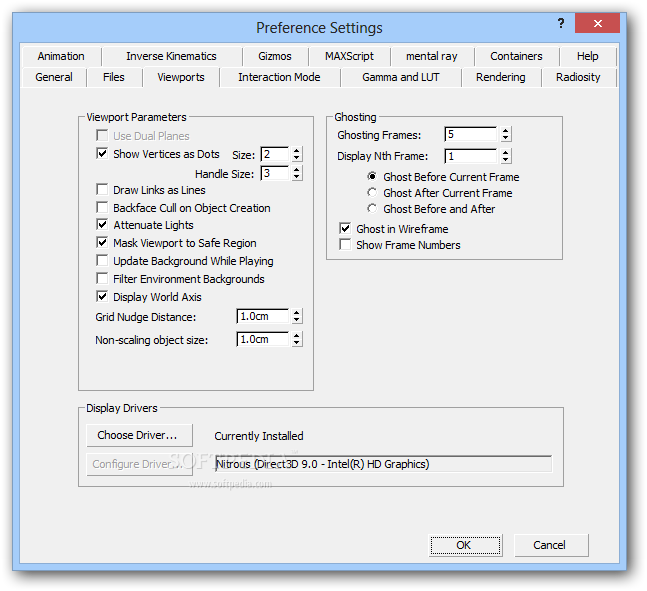Switch to the Radiosity tab
Viewport: 647px width, 591px height.
(578, 77)
